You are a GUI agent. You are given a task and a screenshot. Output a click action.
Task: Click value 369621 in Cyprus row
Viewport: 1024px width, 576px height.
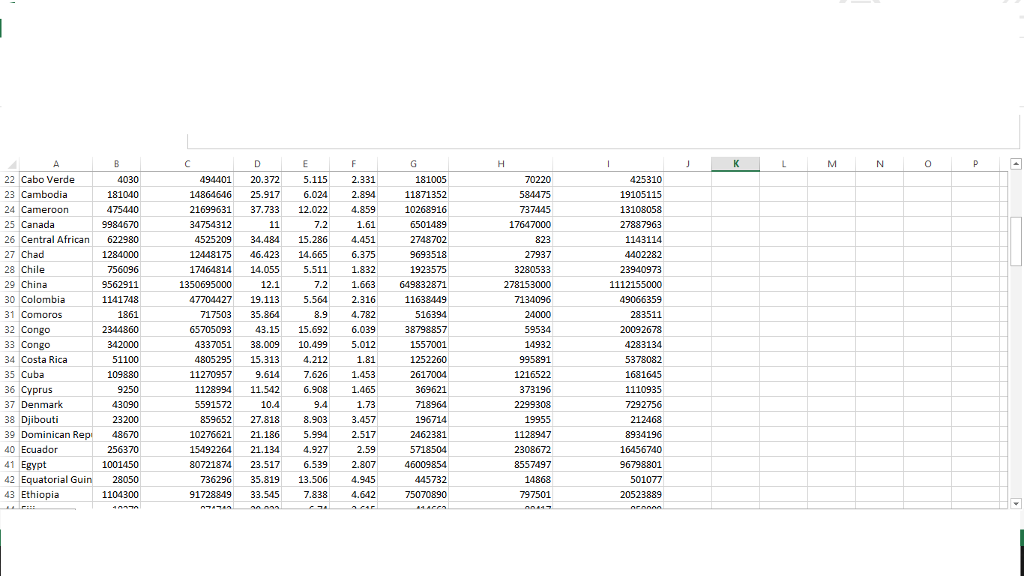pos(413,390)
